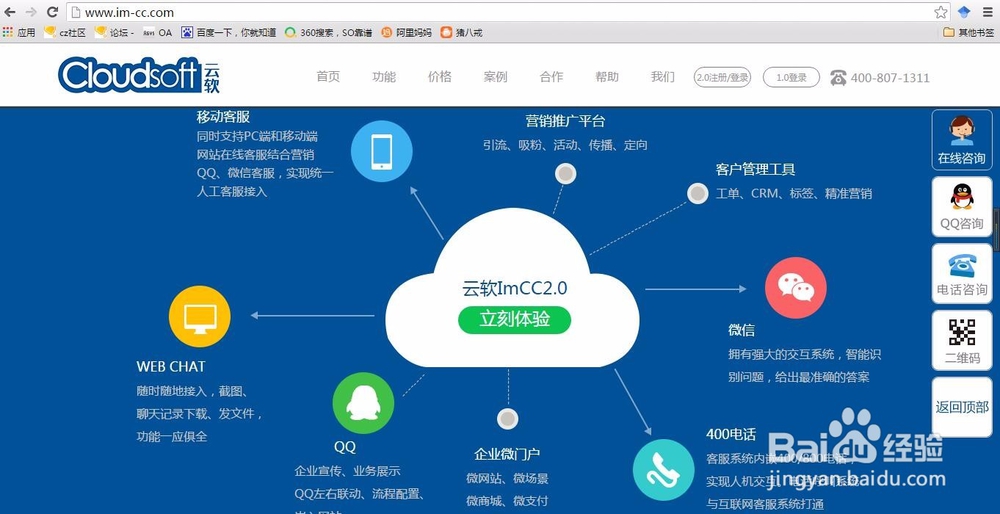Go to the 首页 nav item
The image size is (1000, 514).
pos(328,77)
